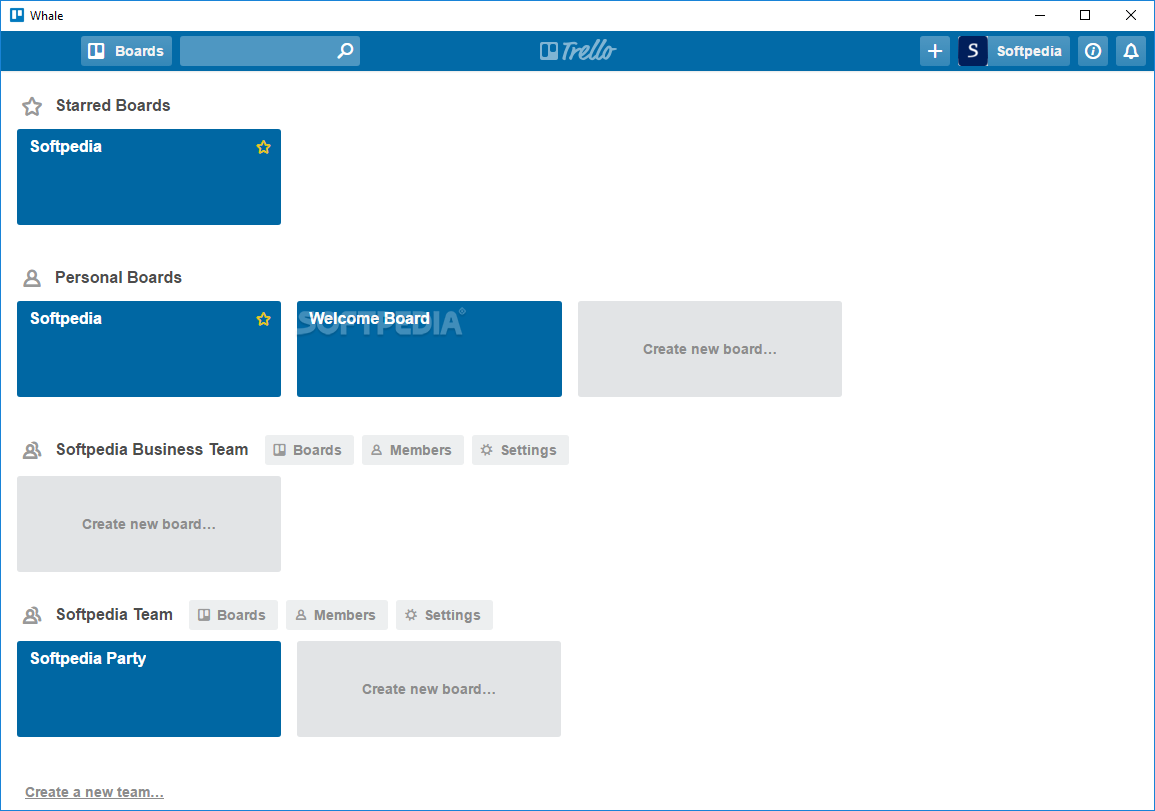The width and height of the screenshot is (1155, 811).
Task: Click the Starred Boards star icon
Action: (x=32, y=106)
